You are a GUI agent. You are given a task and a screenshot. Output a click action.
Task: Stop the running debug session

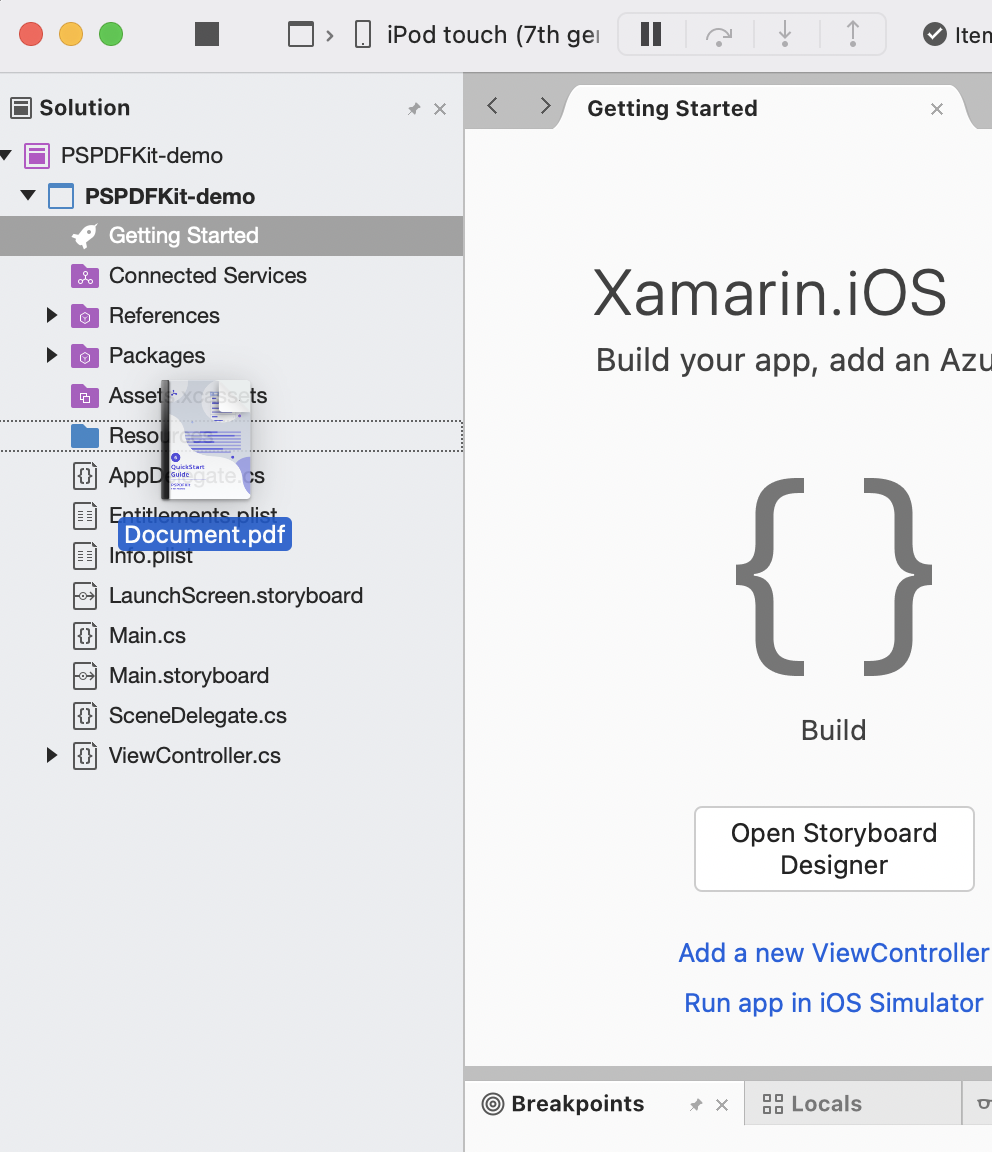click(x=207, y=34)
